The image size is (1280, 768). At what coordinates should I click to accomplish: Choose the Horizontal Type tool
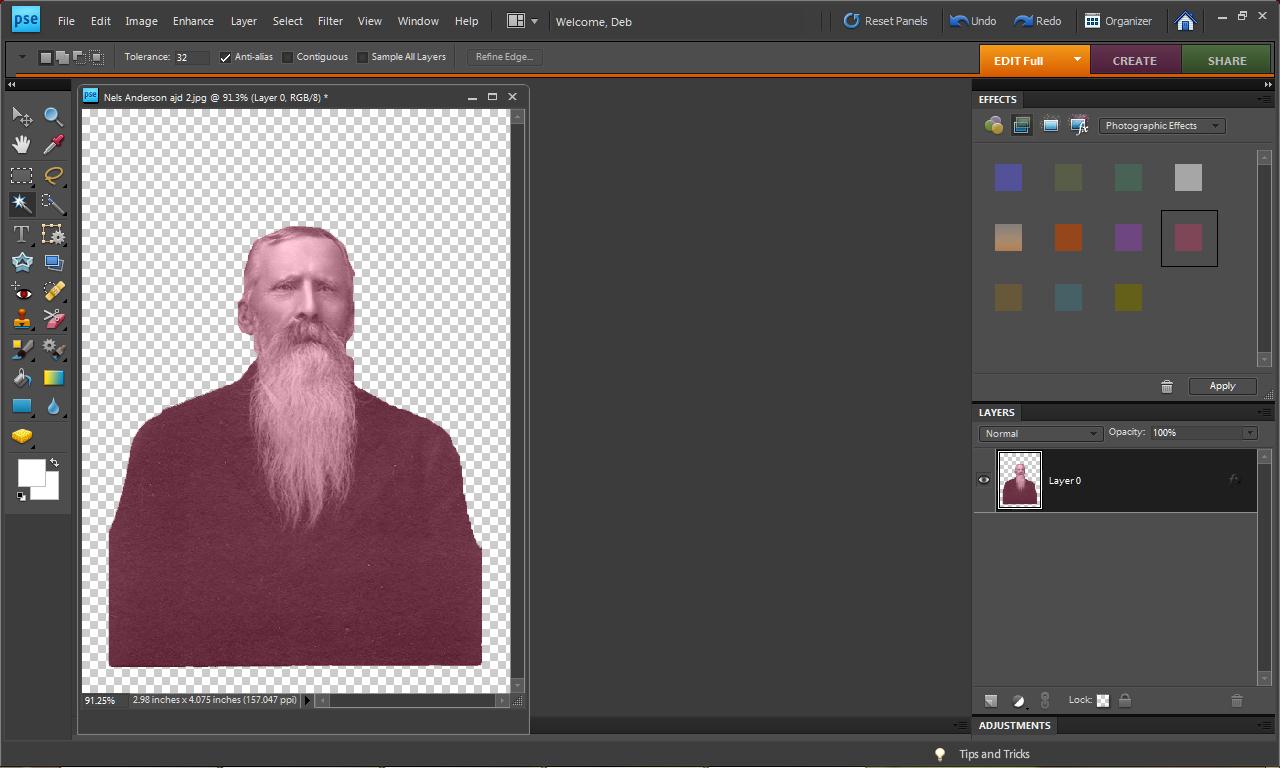pyautogui.click(x=21, y=234)
